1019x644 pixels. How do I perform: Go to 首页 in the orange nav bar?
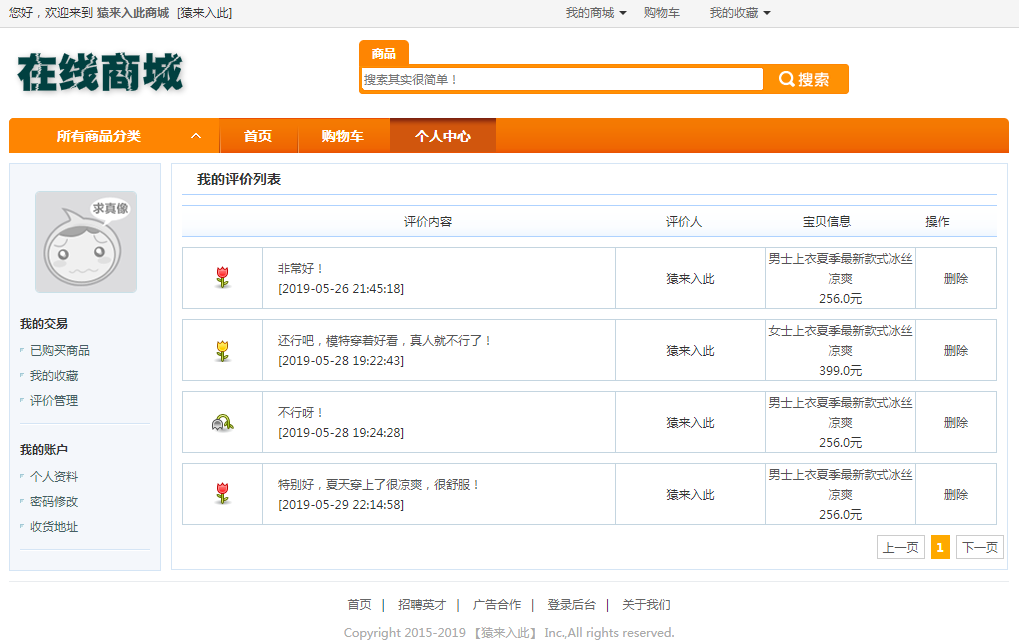258,136
